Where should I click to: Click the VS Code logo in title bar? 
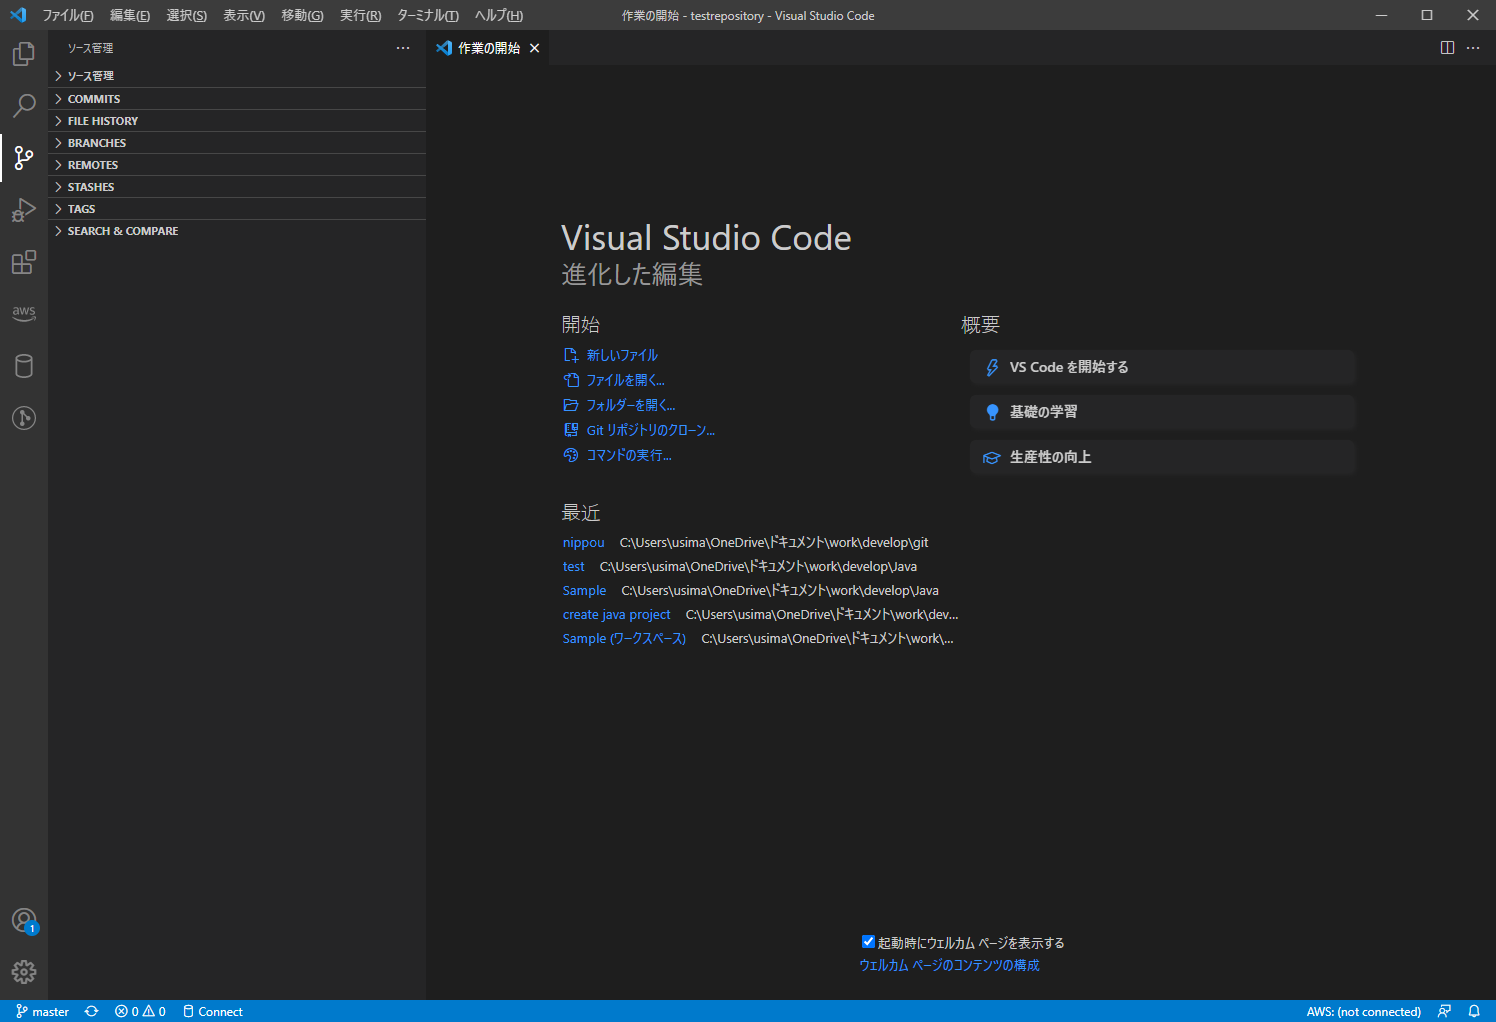18,15
